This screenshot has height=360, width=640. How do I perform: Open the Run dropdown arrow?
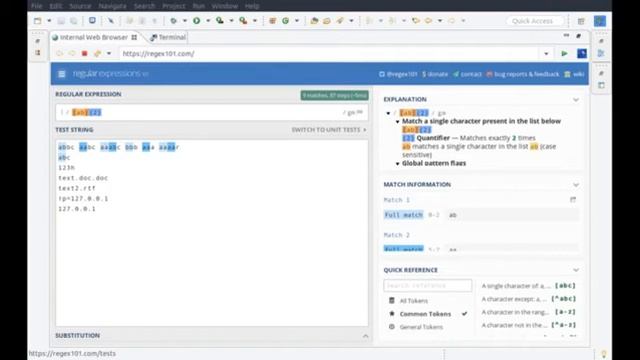[208, 21]
